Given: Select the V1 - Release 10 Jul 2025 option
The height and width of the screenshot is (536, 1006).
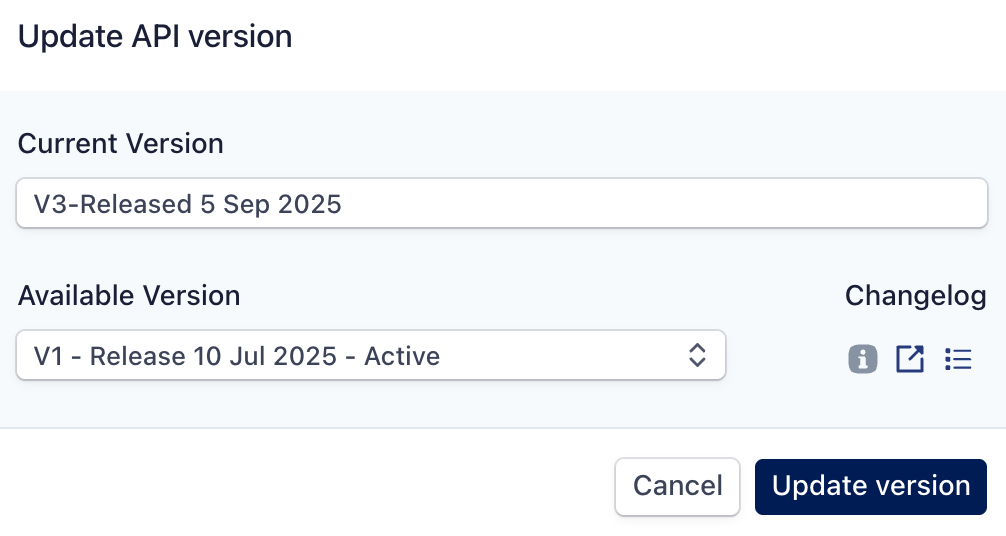Looking at the screenshot, I should (x=237, y=355).
